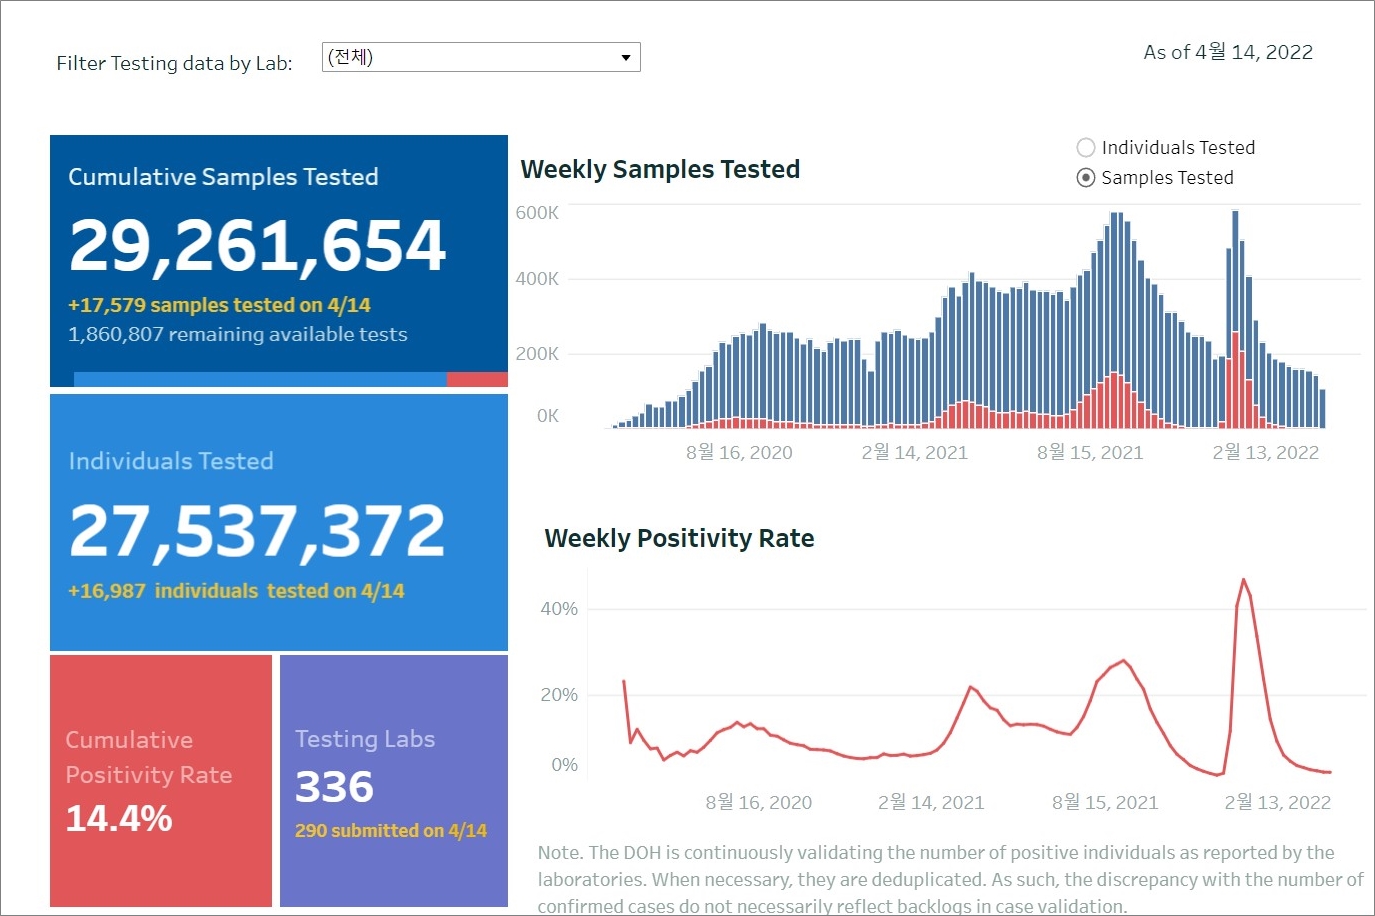The width and height of the screenshot is (1375, 916).
Task: Click the Cumulative Positivity Rate tile showing 14.4%
Action: (x=161, y=781)
